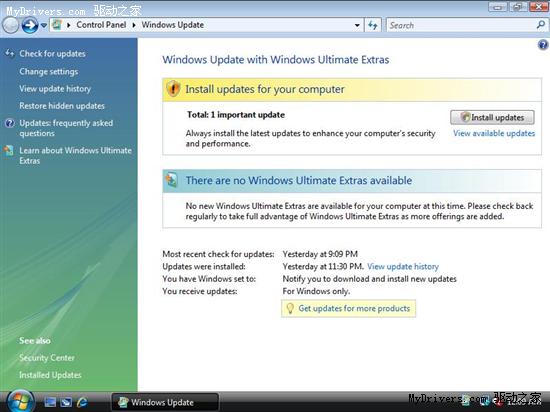Viewport: 550px width, 412px height.
Task: Click Get updates for more products
Action: [354, 309]
